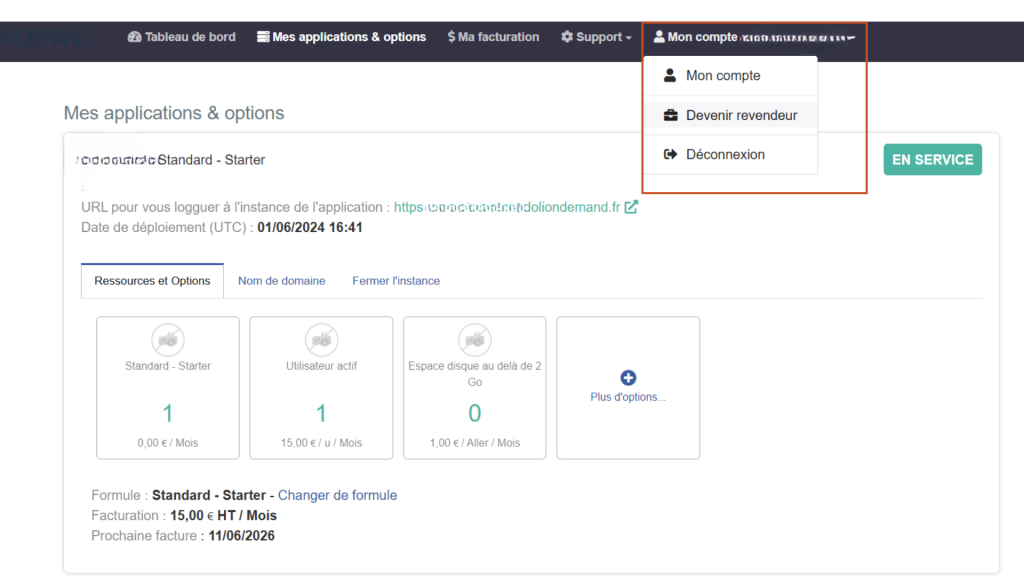This screenshot has width=1024, height=576.
Task: Collapse the Mon compte navbar dropdown
Action: [x=754, y=37]
